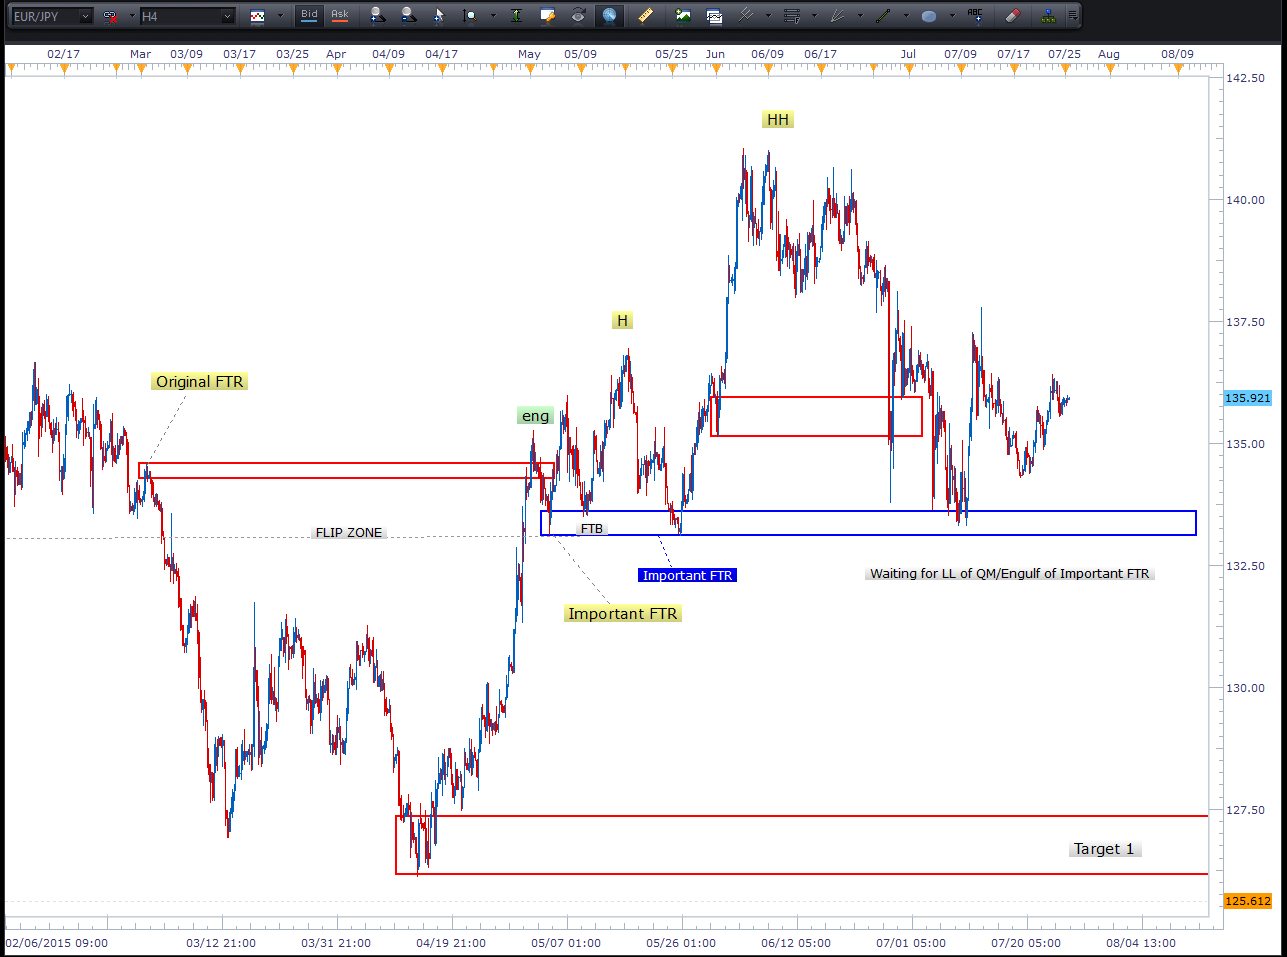This screenshot has width=1287, height=957.
Task: Select the ellipse shape tool
Action: [x=929, y=16]
